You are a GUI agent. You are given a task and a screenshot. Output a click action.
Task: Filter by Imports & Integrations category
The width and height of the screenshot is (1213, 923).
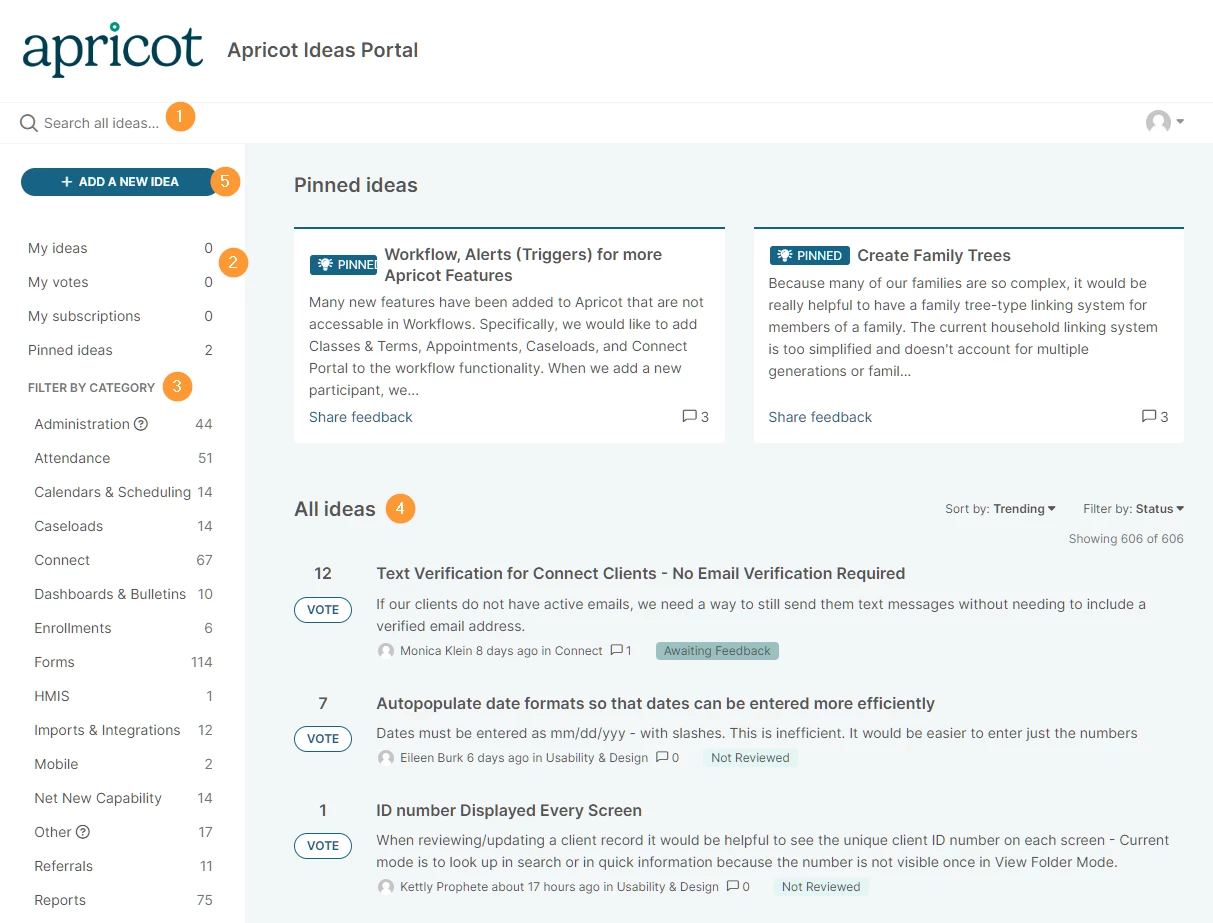tap(123, 730)
